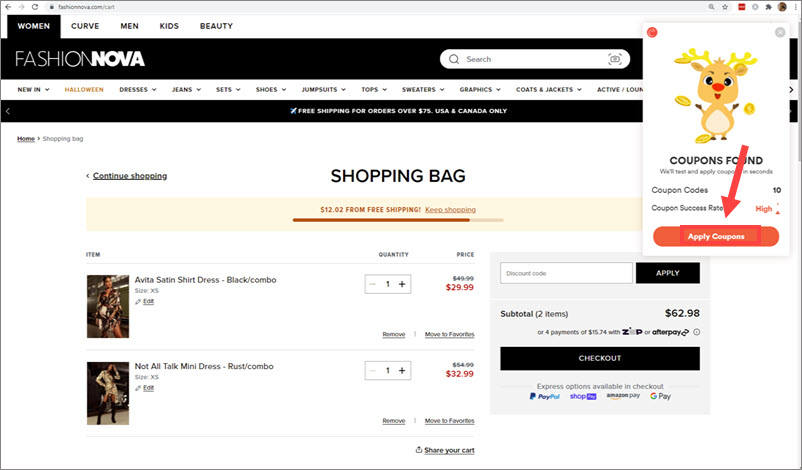Expand the Dresses dropdown
The height and width of the screenshot is (470, 802).
(x=138, y=89)
